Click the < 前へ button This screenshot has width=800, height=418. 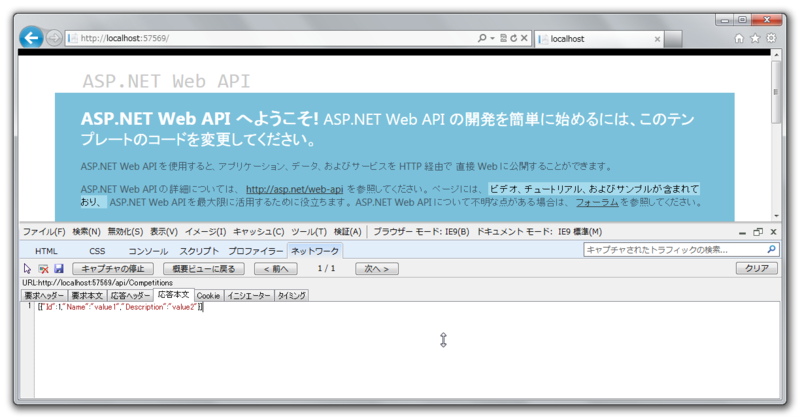coord(276,269)
